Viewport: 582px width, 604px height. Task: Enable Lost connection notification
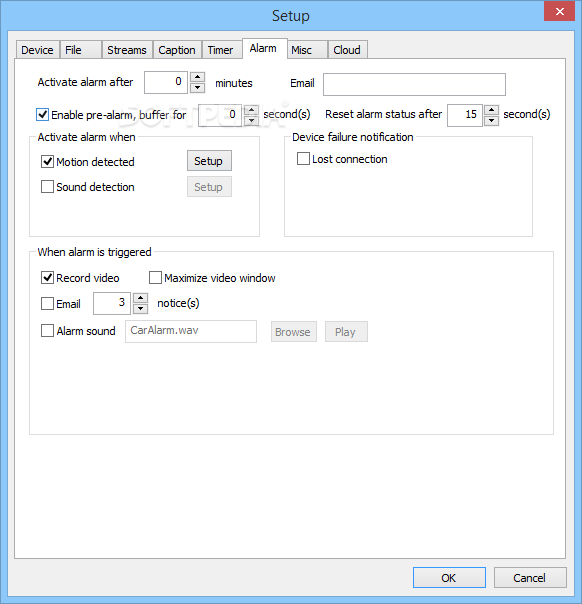click(x=303, y=159)
